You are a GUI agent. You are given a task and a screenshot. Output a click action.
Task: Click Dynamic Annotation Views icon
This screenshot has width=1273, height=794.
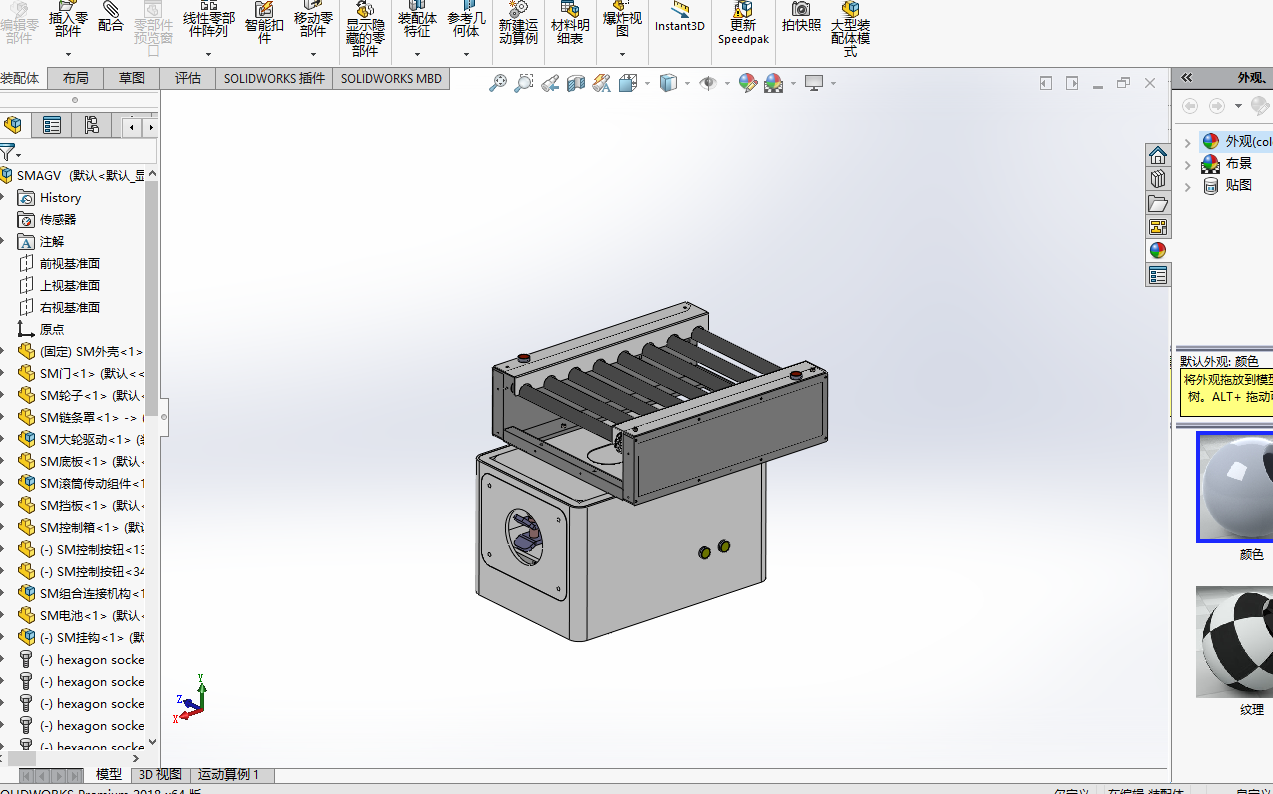[x=601, y=84]
